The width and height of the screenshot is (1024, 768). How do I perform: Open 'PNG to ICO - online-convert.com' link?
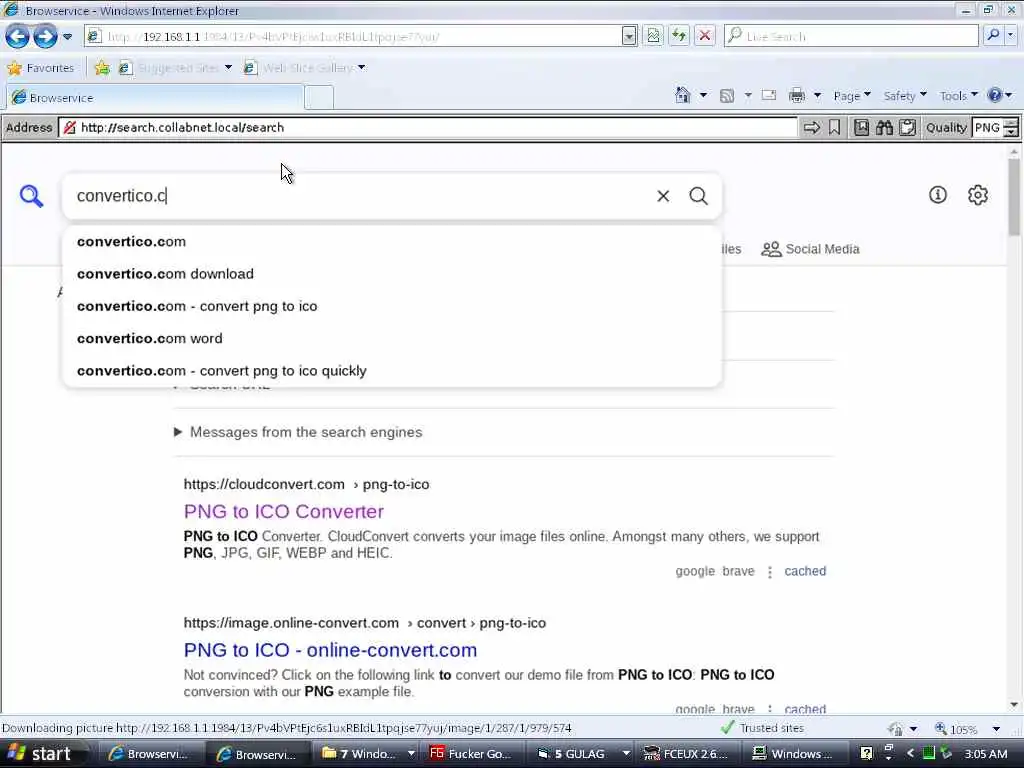330,650
